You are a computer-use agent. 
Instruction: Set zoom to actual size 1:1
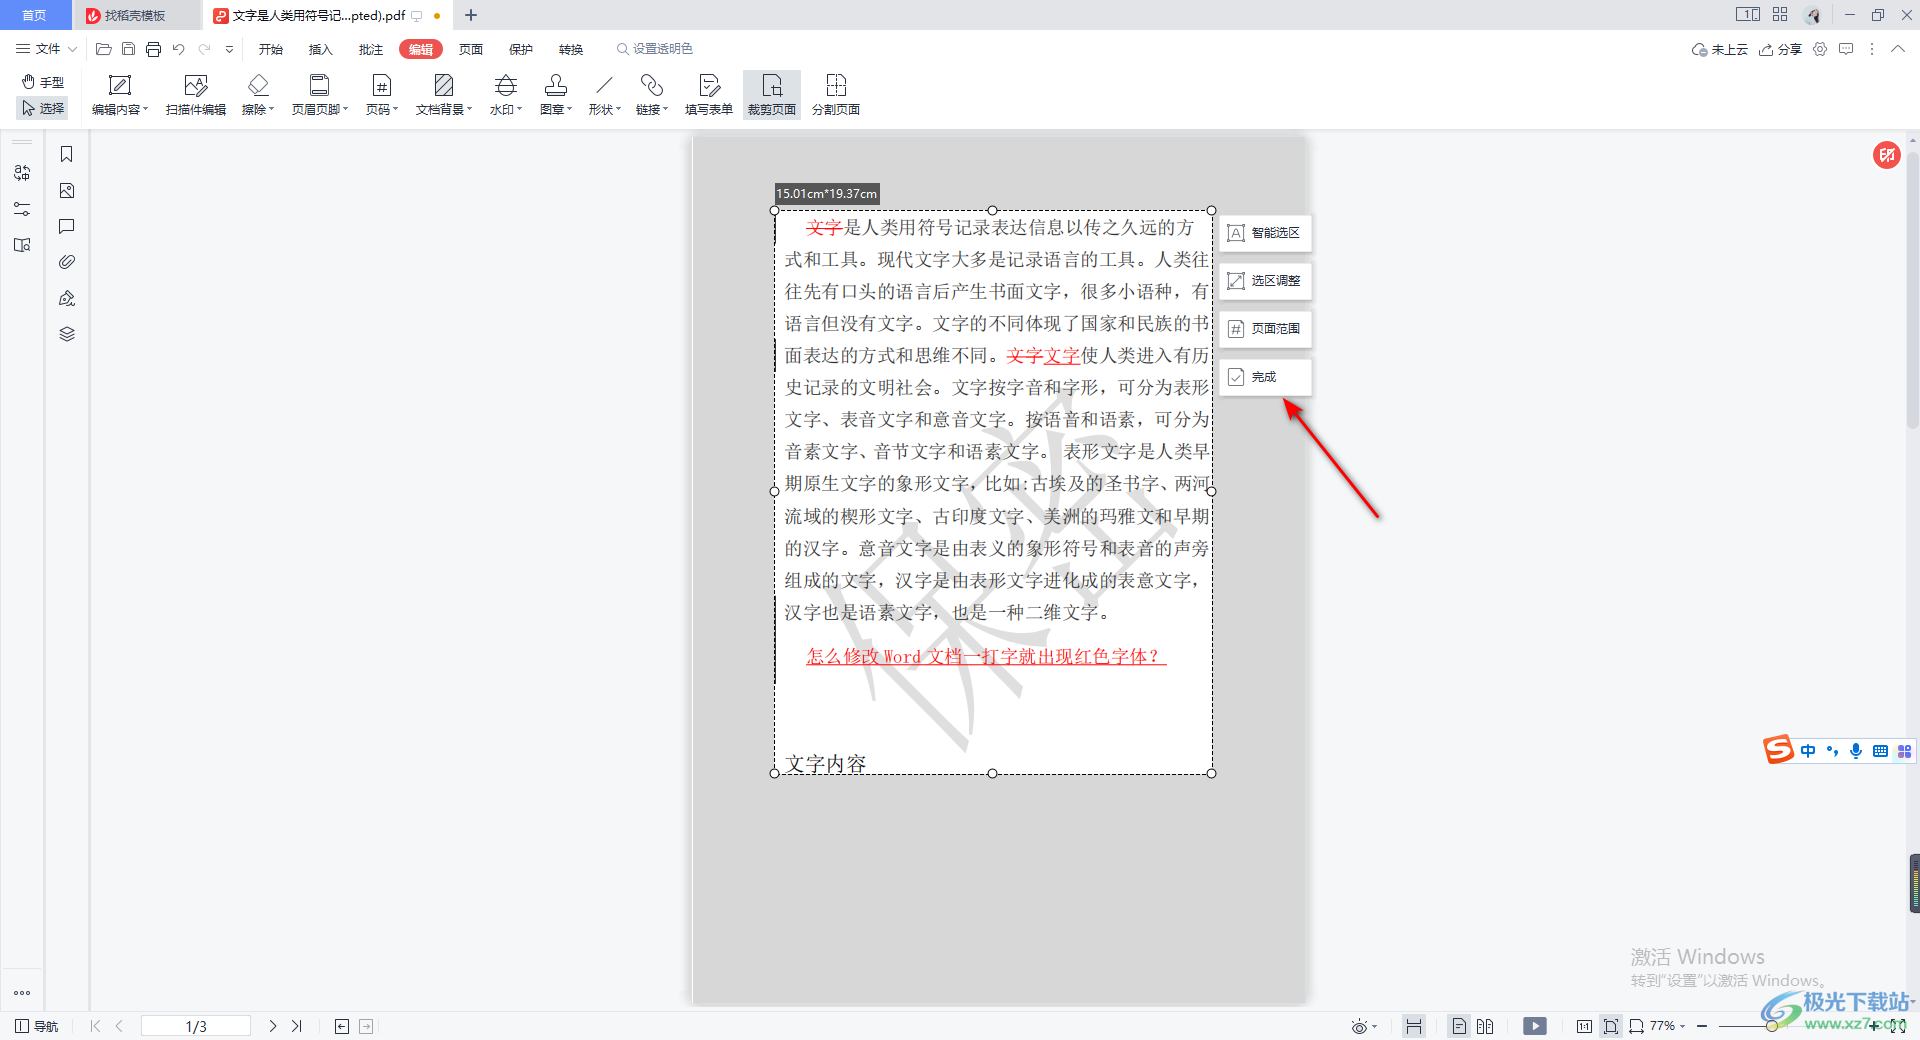tap(1584, 1026)
